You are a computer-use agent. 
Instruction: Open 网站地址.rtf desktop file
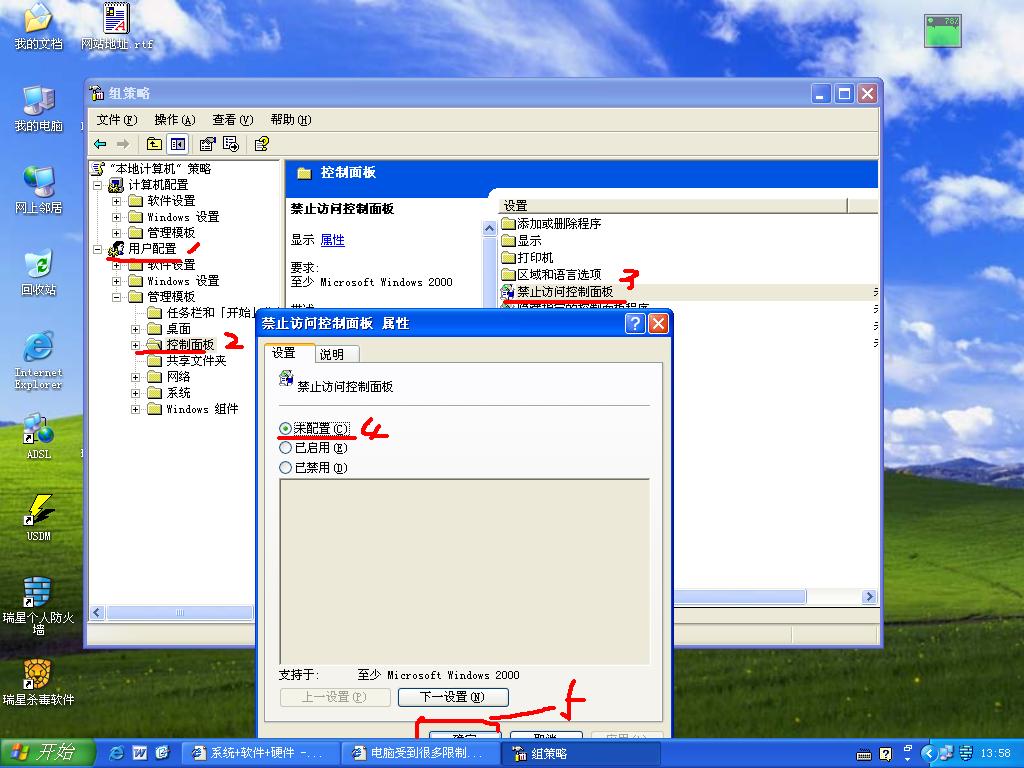[x=116, y=26]
